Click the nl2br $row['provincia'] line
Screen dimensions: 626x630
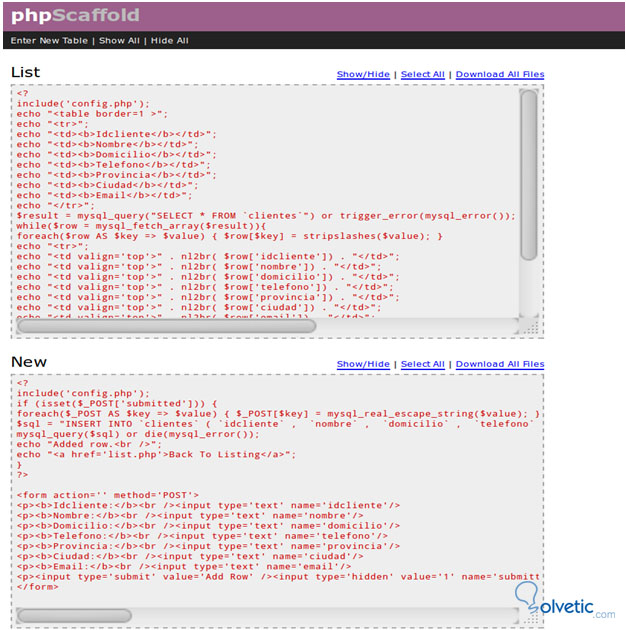click(x=208, y=297)
